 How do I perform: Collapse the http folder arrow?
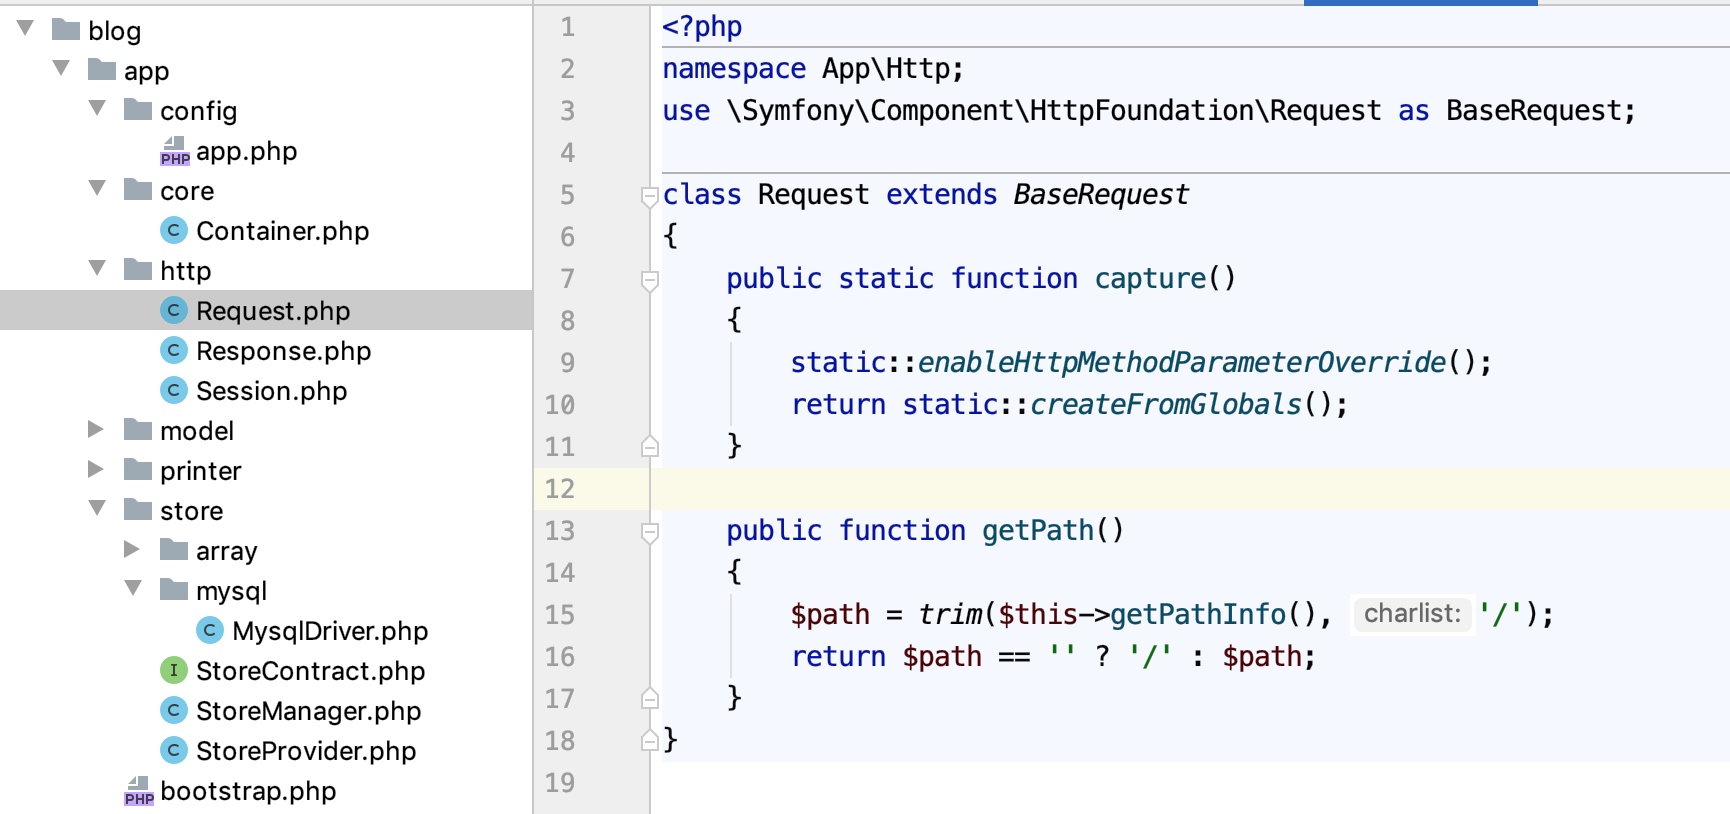tap(98, 268)
